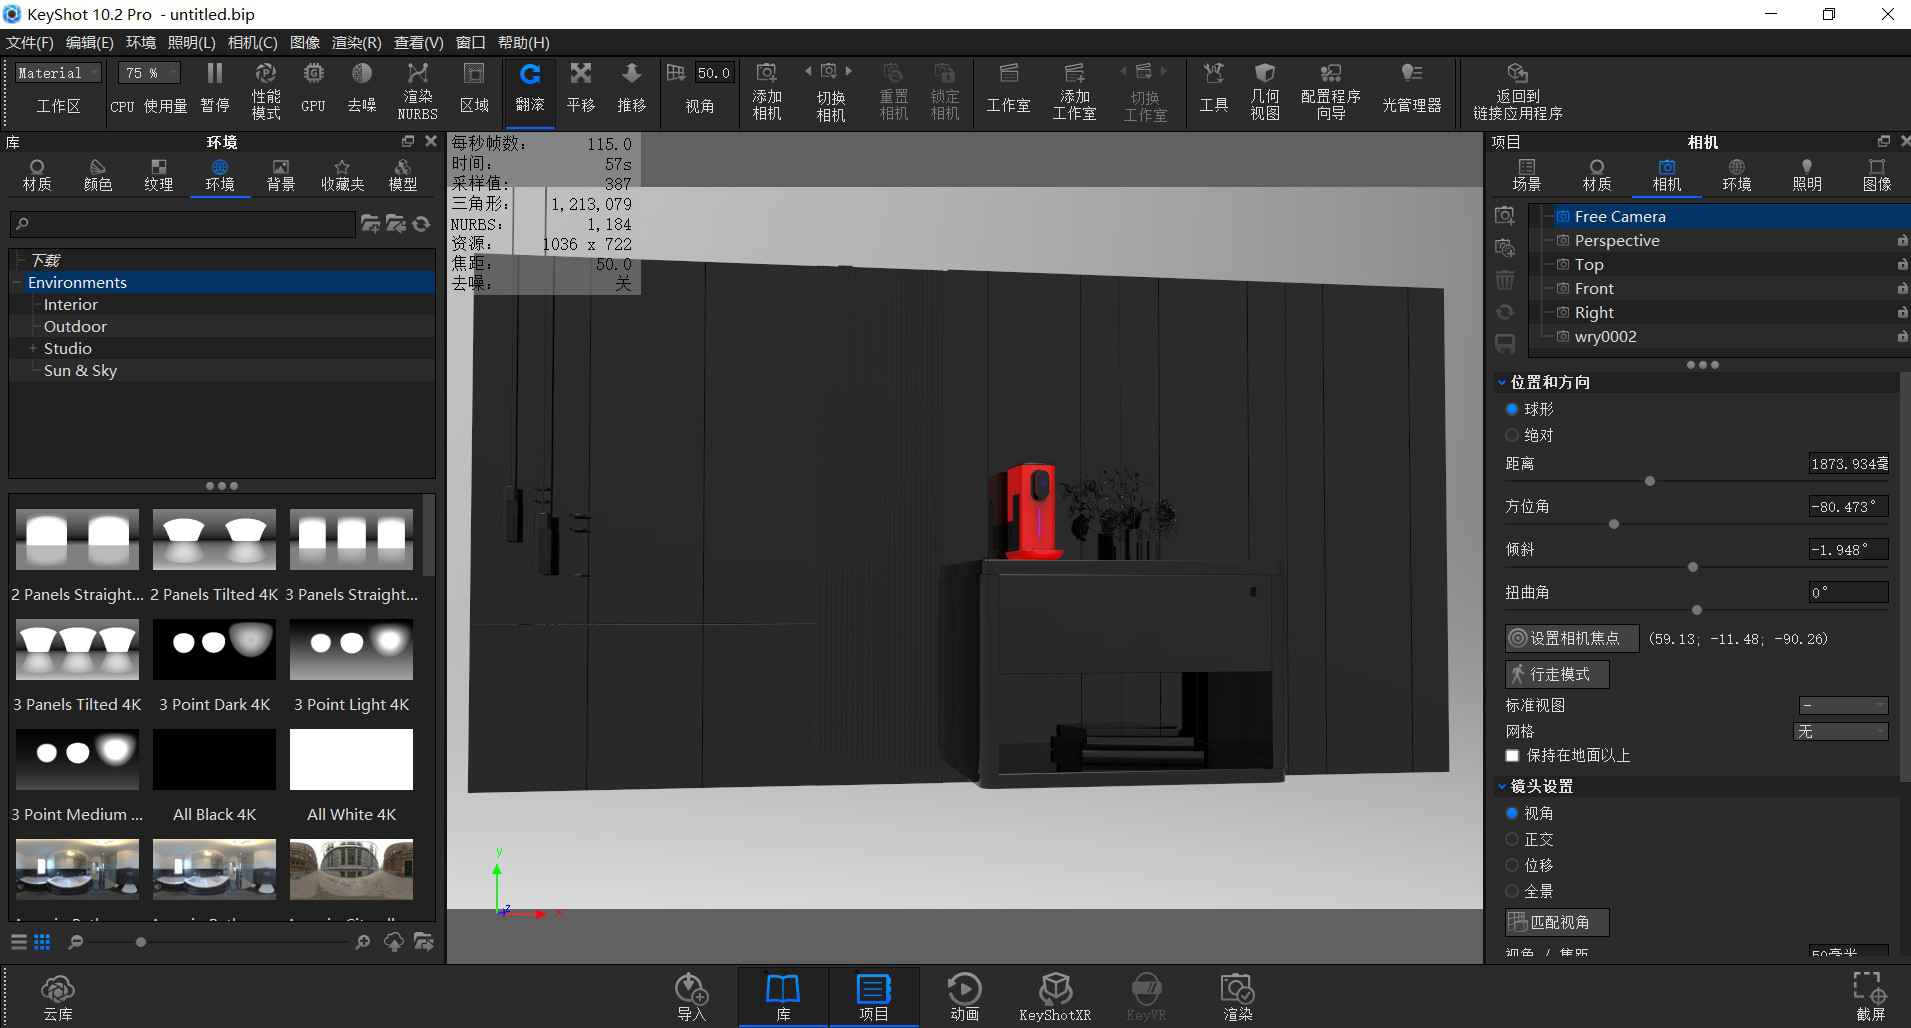The width and height of the screenshot is (1911, 1028).
Task: Select the All Black 4K environment thumbnail
Action: pyautogui.click(x=214, y=760)
